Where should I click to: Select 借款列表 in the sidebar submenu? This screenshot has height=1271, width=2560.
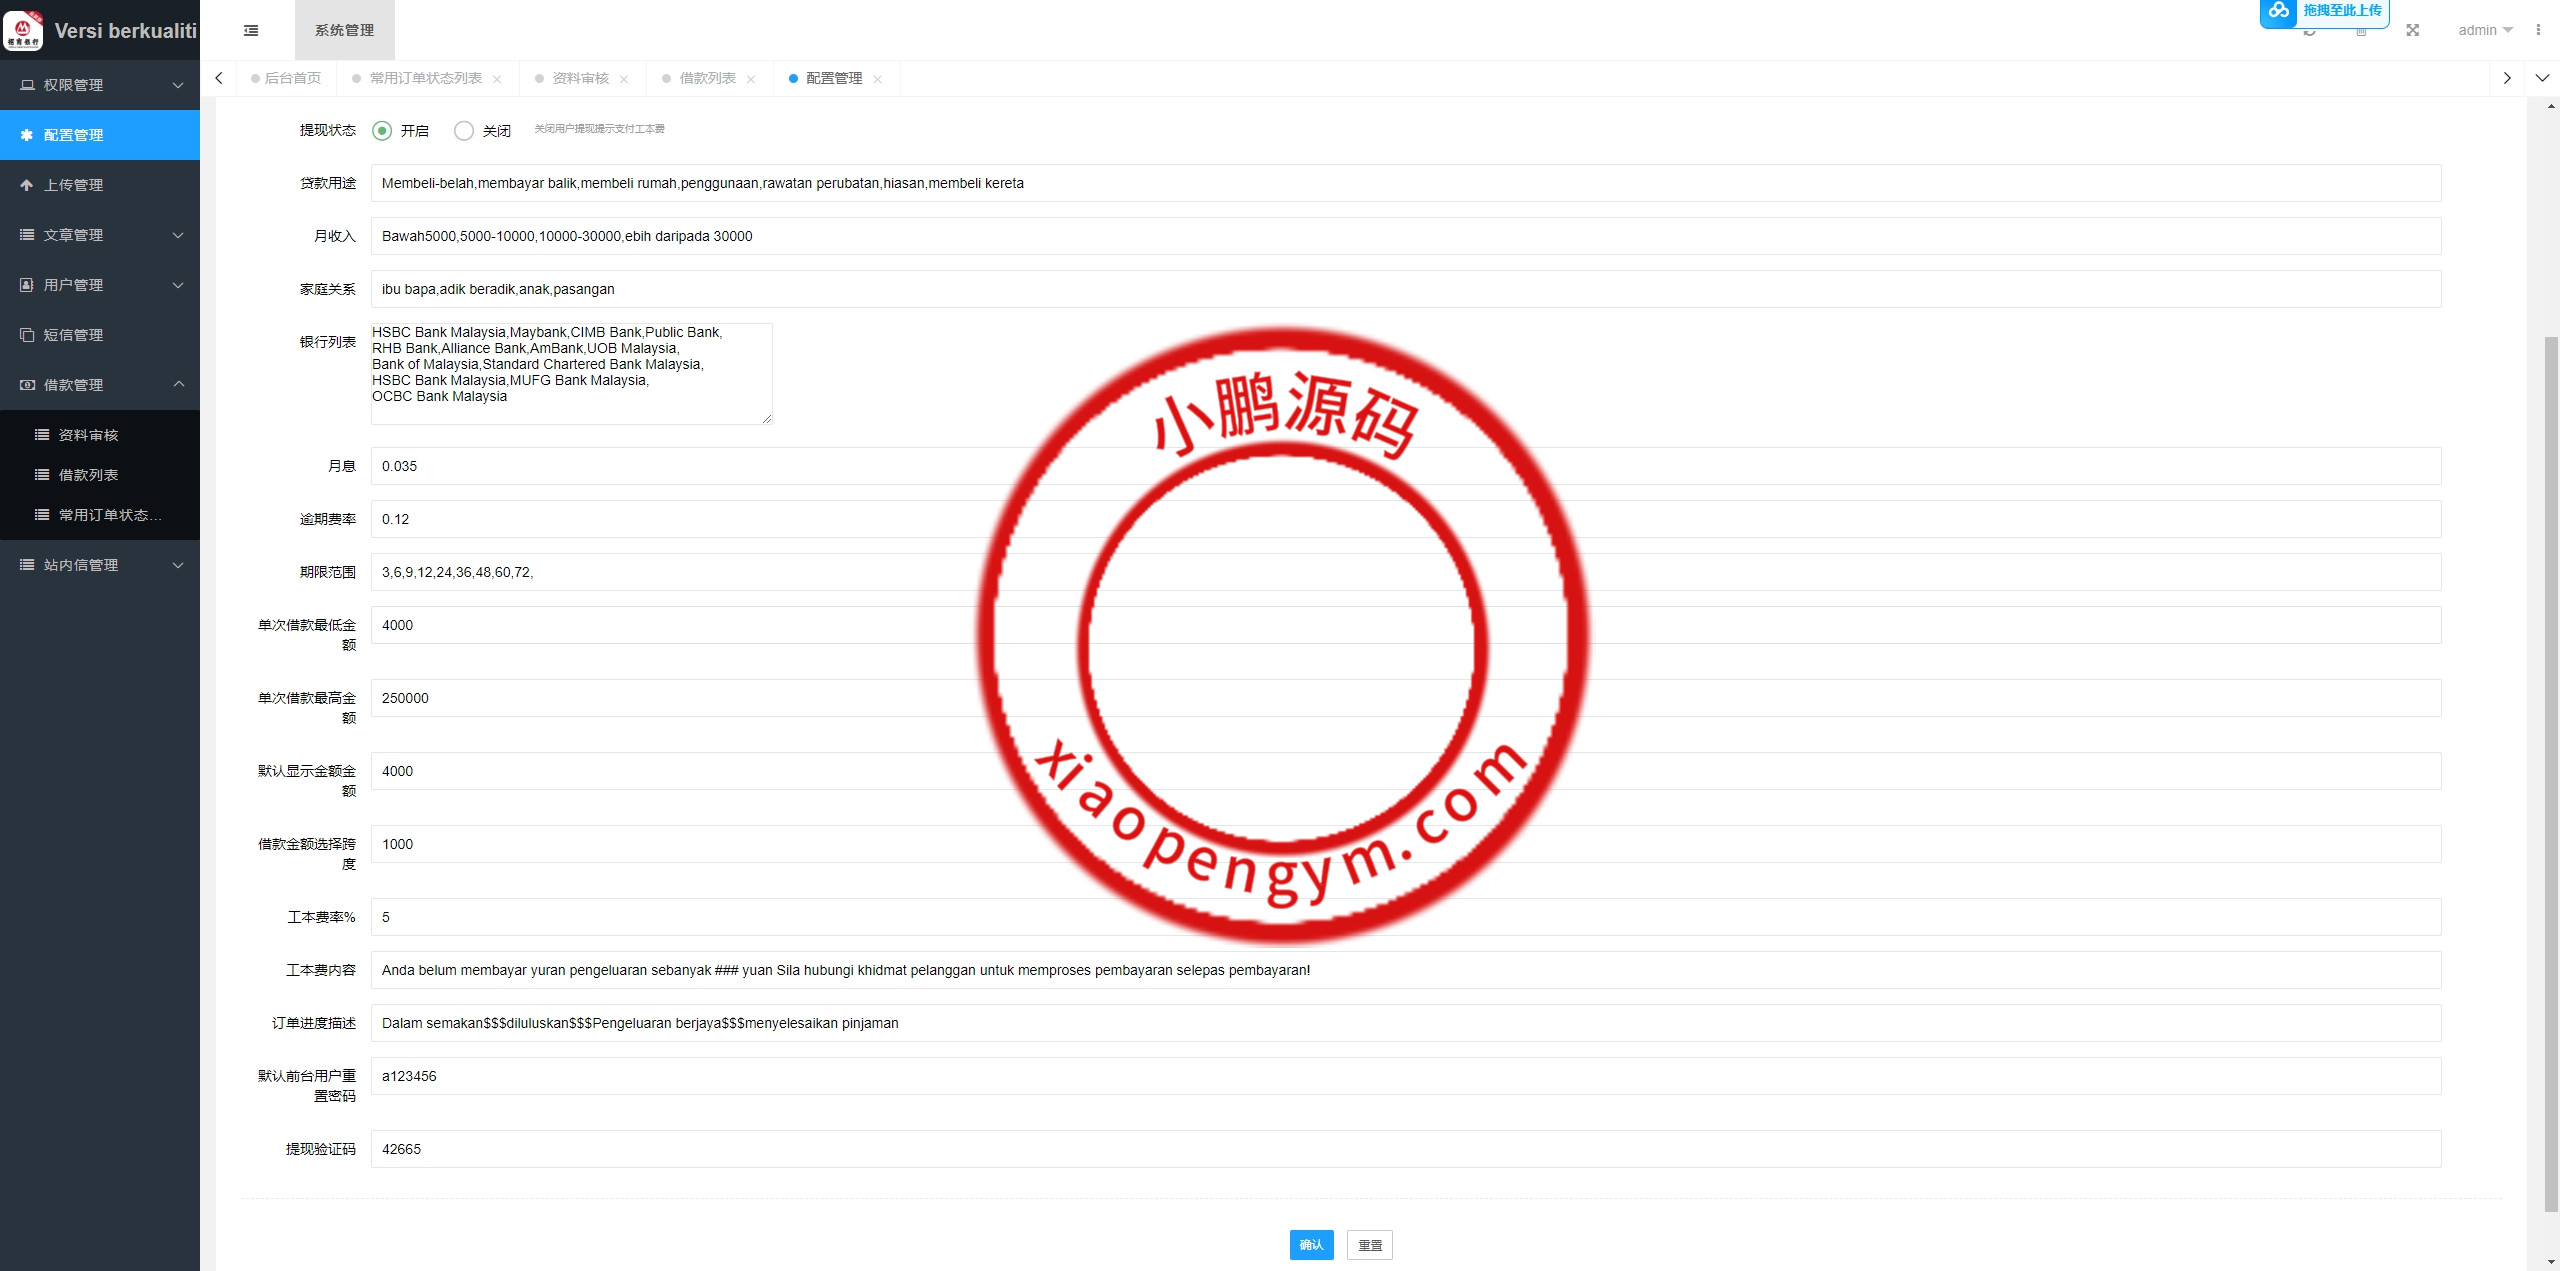(x=88, y=475)
